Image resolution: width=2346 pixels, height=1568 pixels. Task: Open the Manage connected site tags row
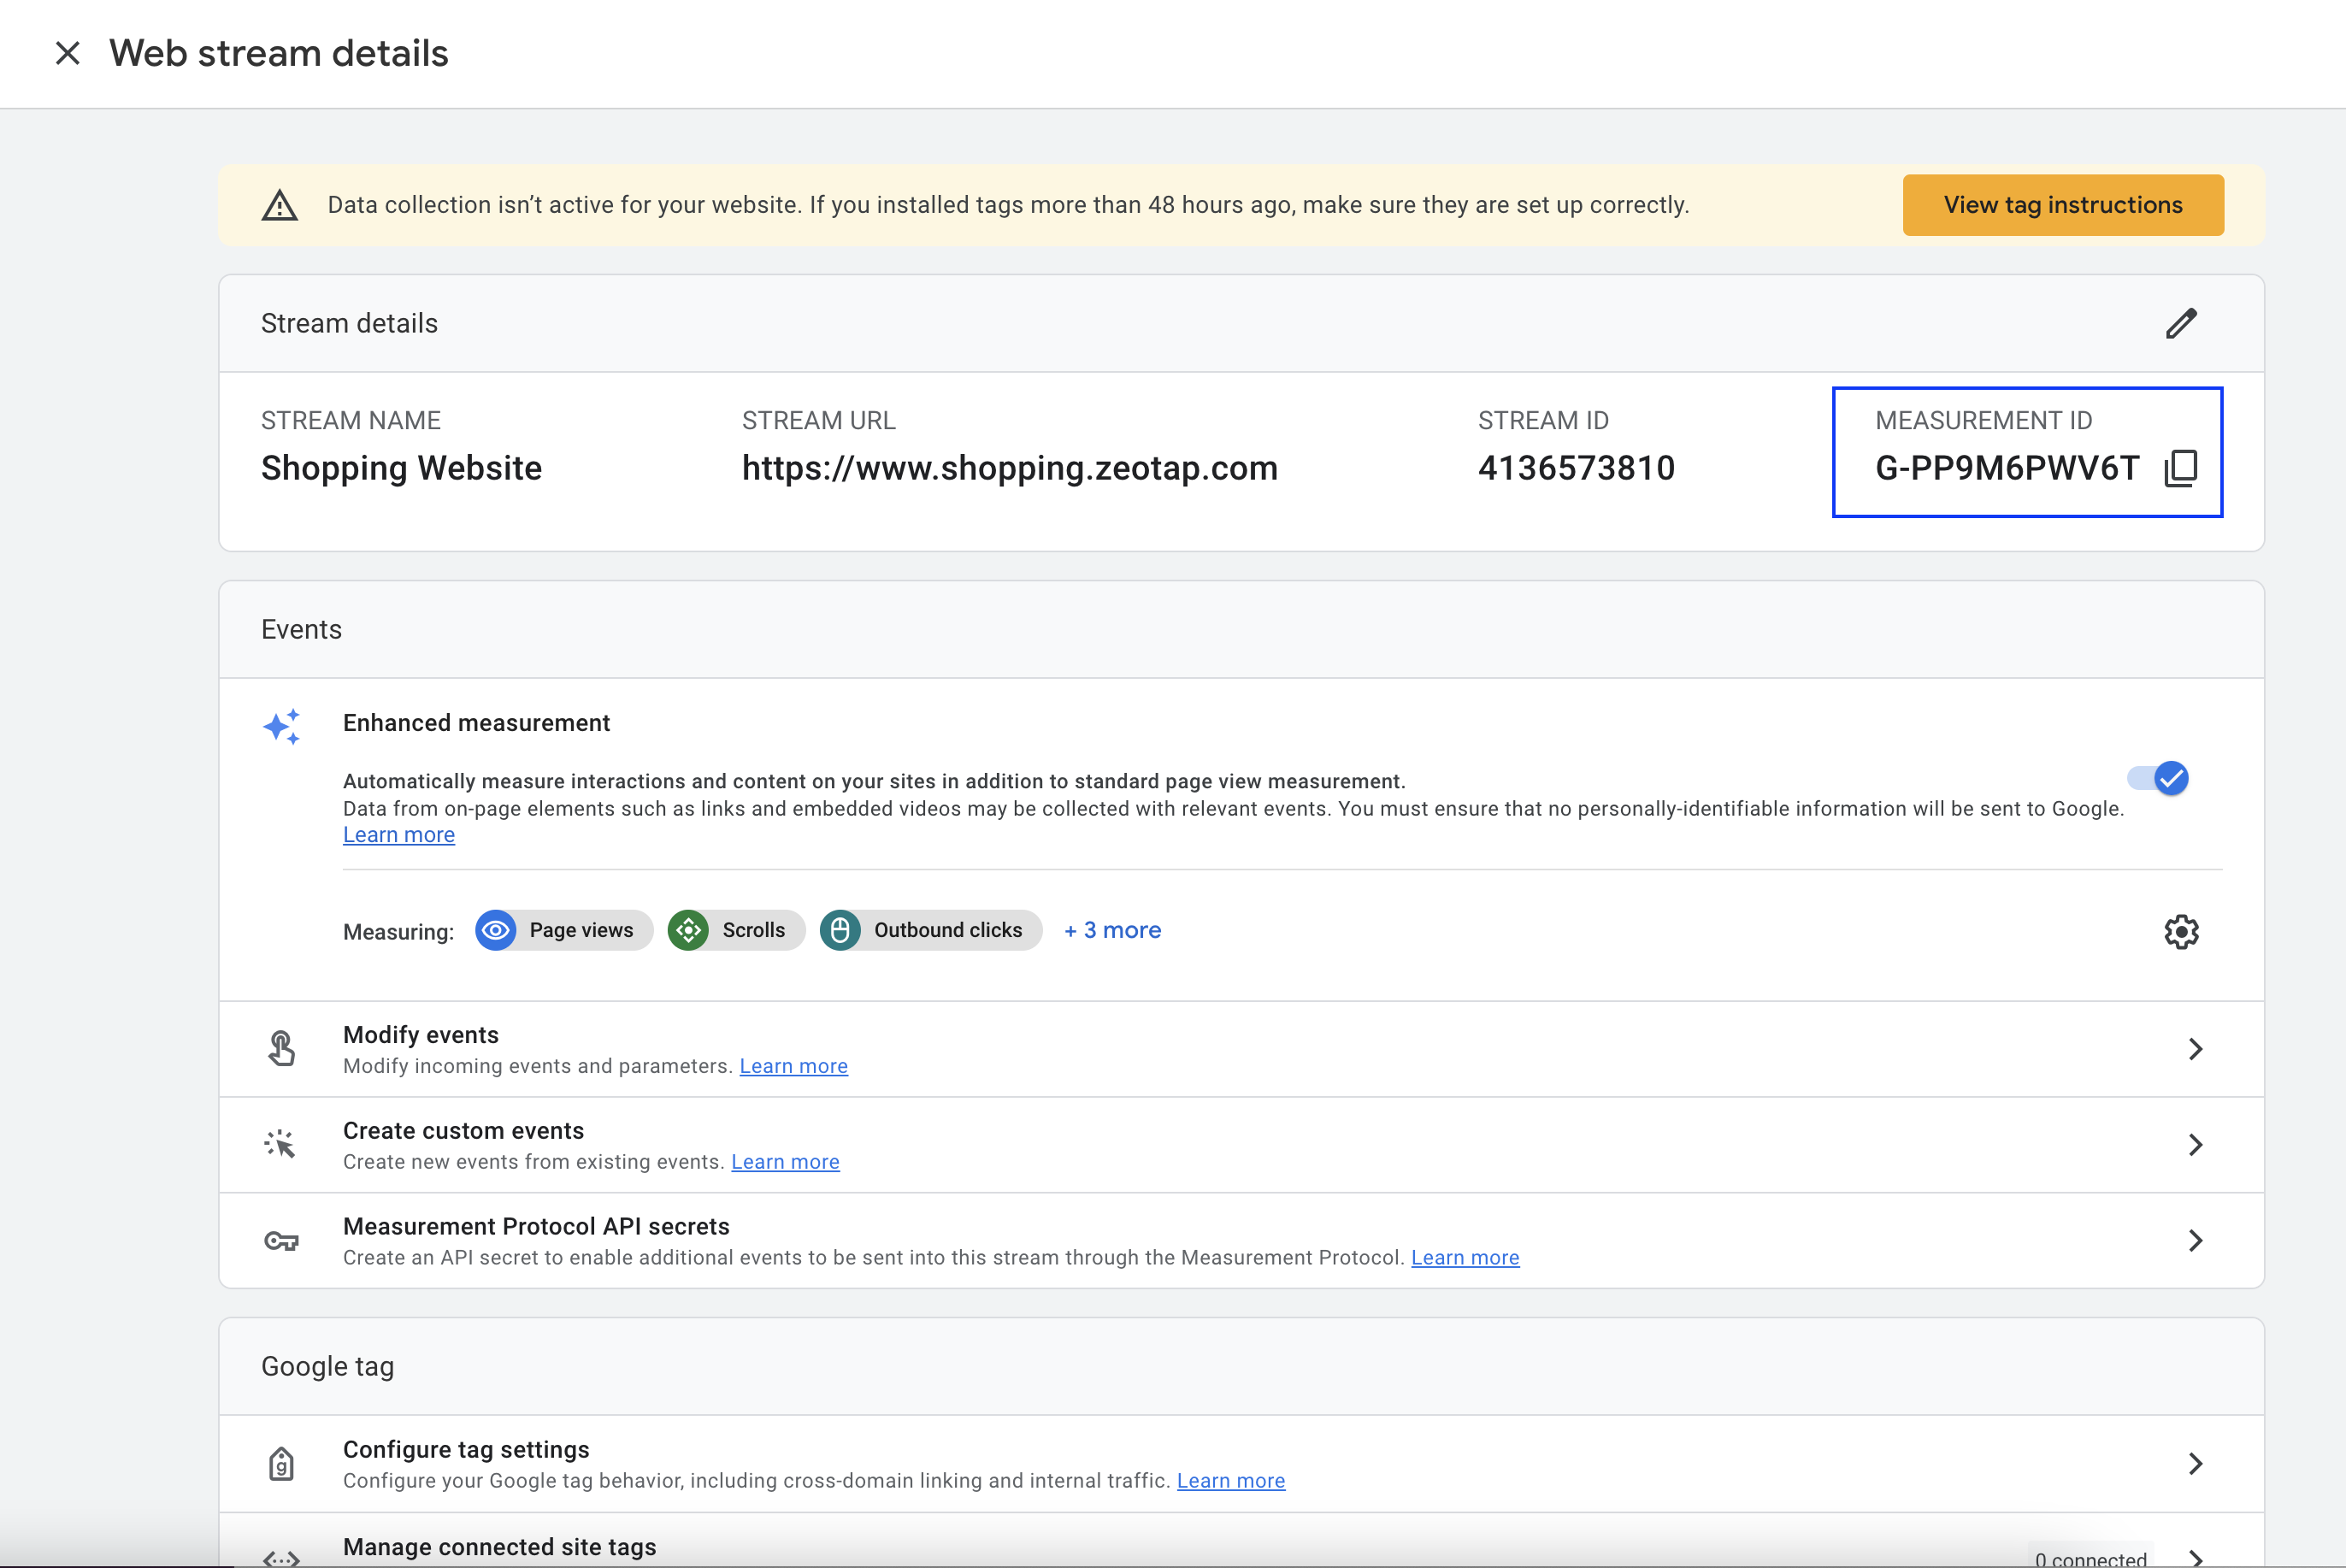coord(1240,1547)
